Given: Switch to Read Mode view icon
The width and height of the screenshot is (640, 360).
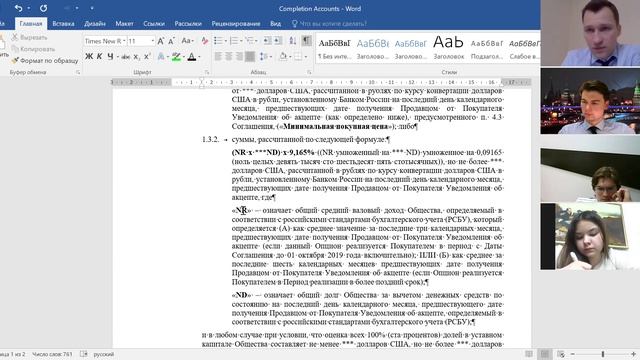Looking at the screenshot, I should (529, 354).
